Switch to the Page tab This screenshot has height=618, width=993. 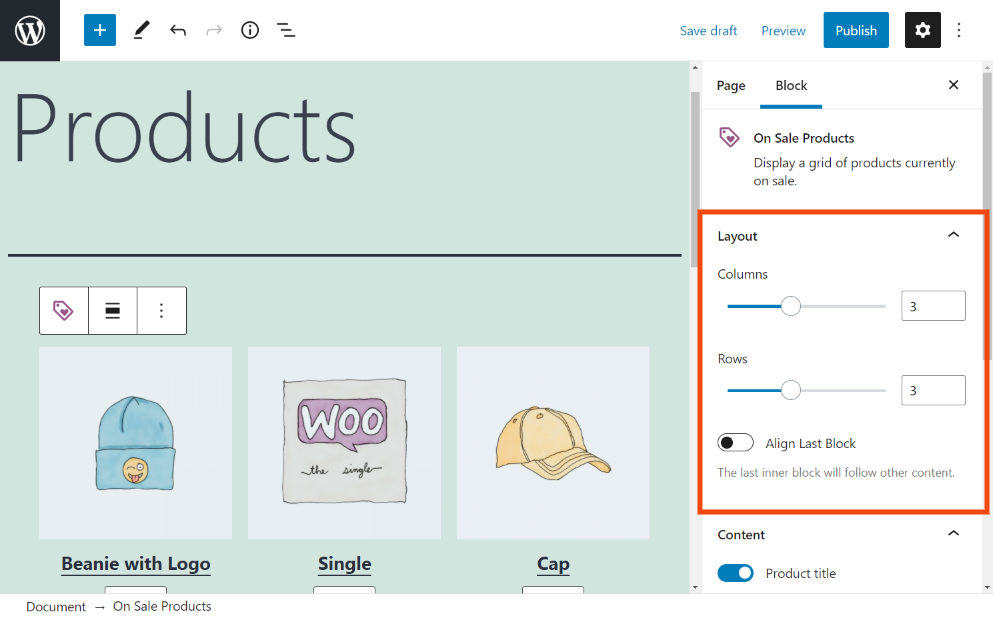[x=730, y=86]
